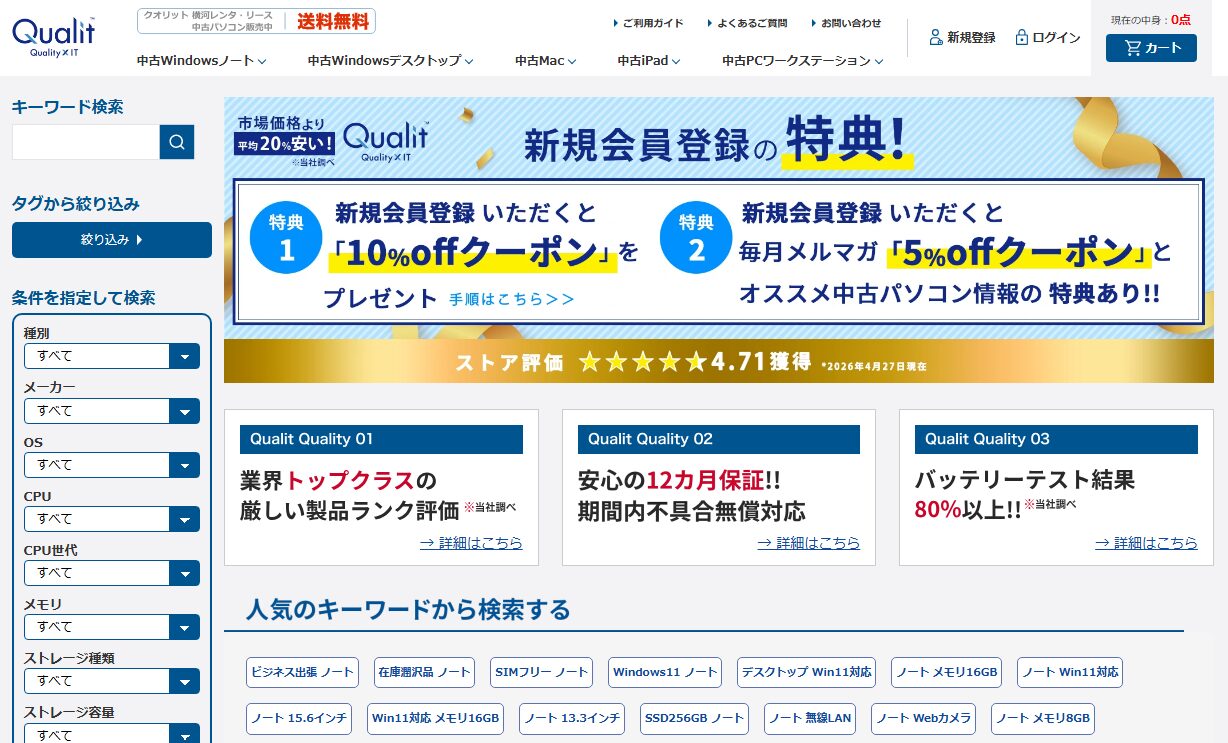Select the ノート Win11対応 keyword tag

[1070, 672]
